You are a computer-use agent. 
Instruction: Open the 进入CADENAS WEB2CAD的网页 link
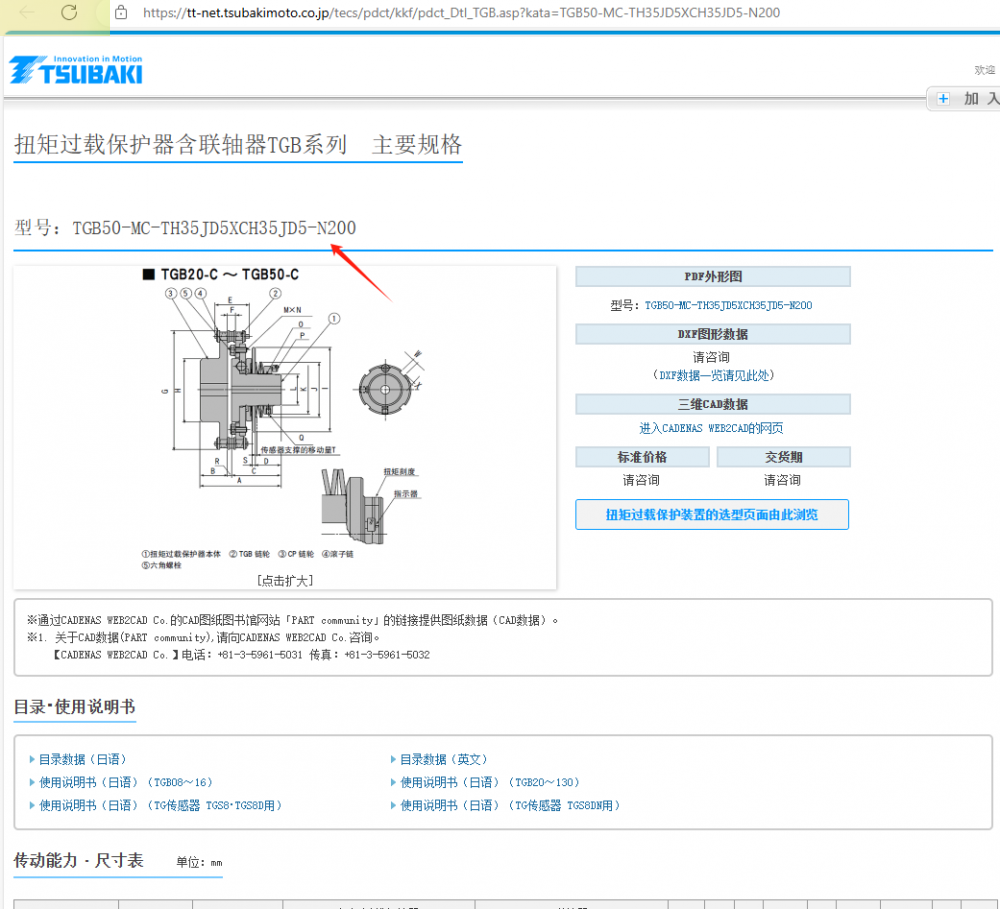(x=712, y=427)
